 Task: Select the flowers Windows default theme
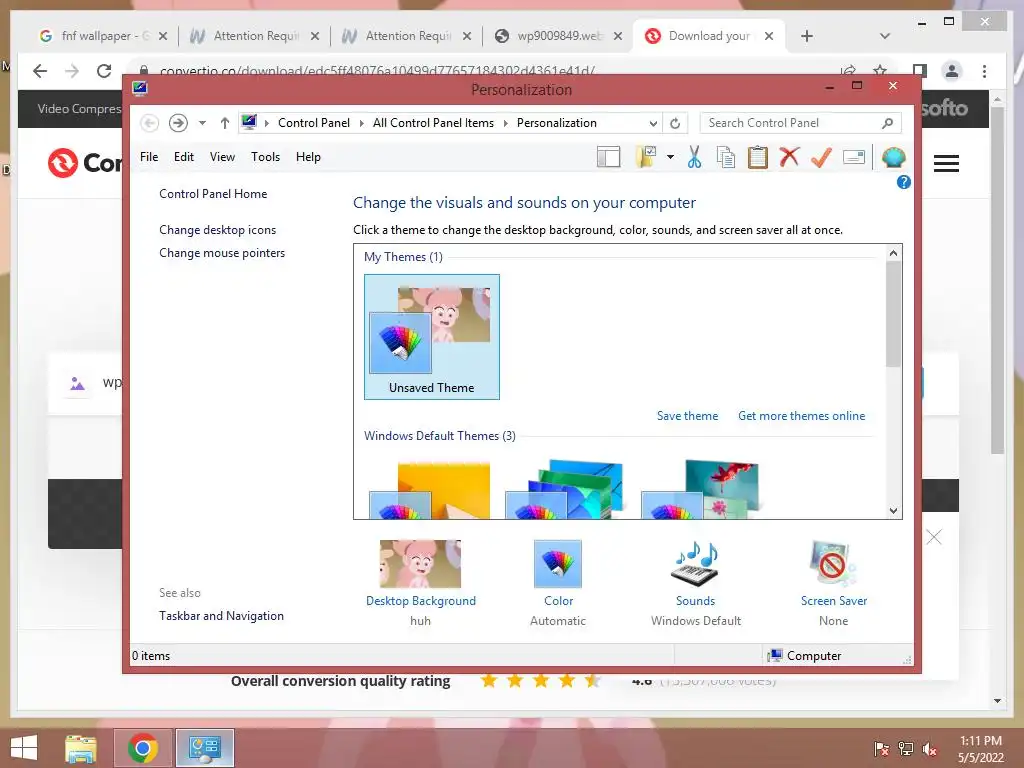[699, 490]
